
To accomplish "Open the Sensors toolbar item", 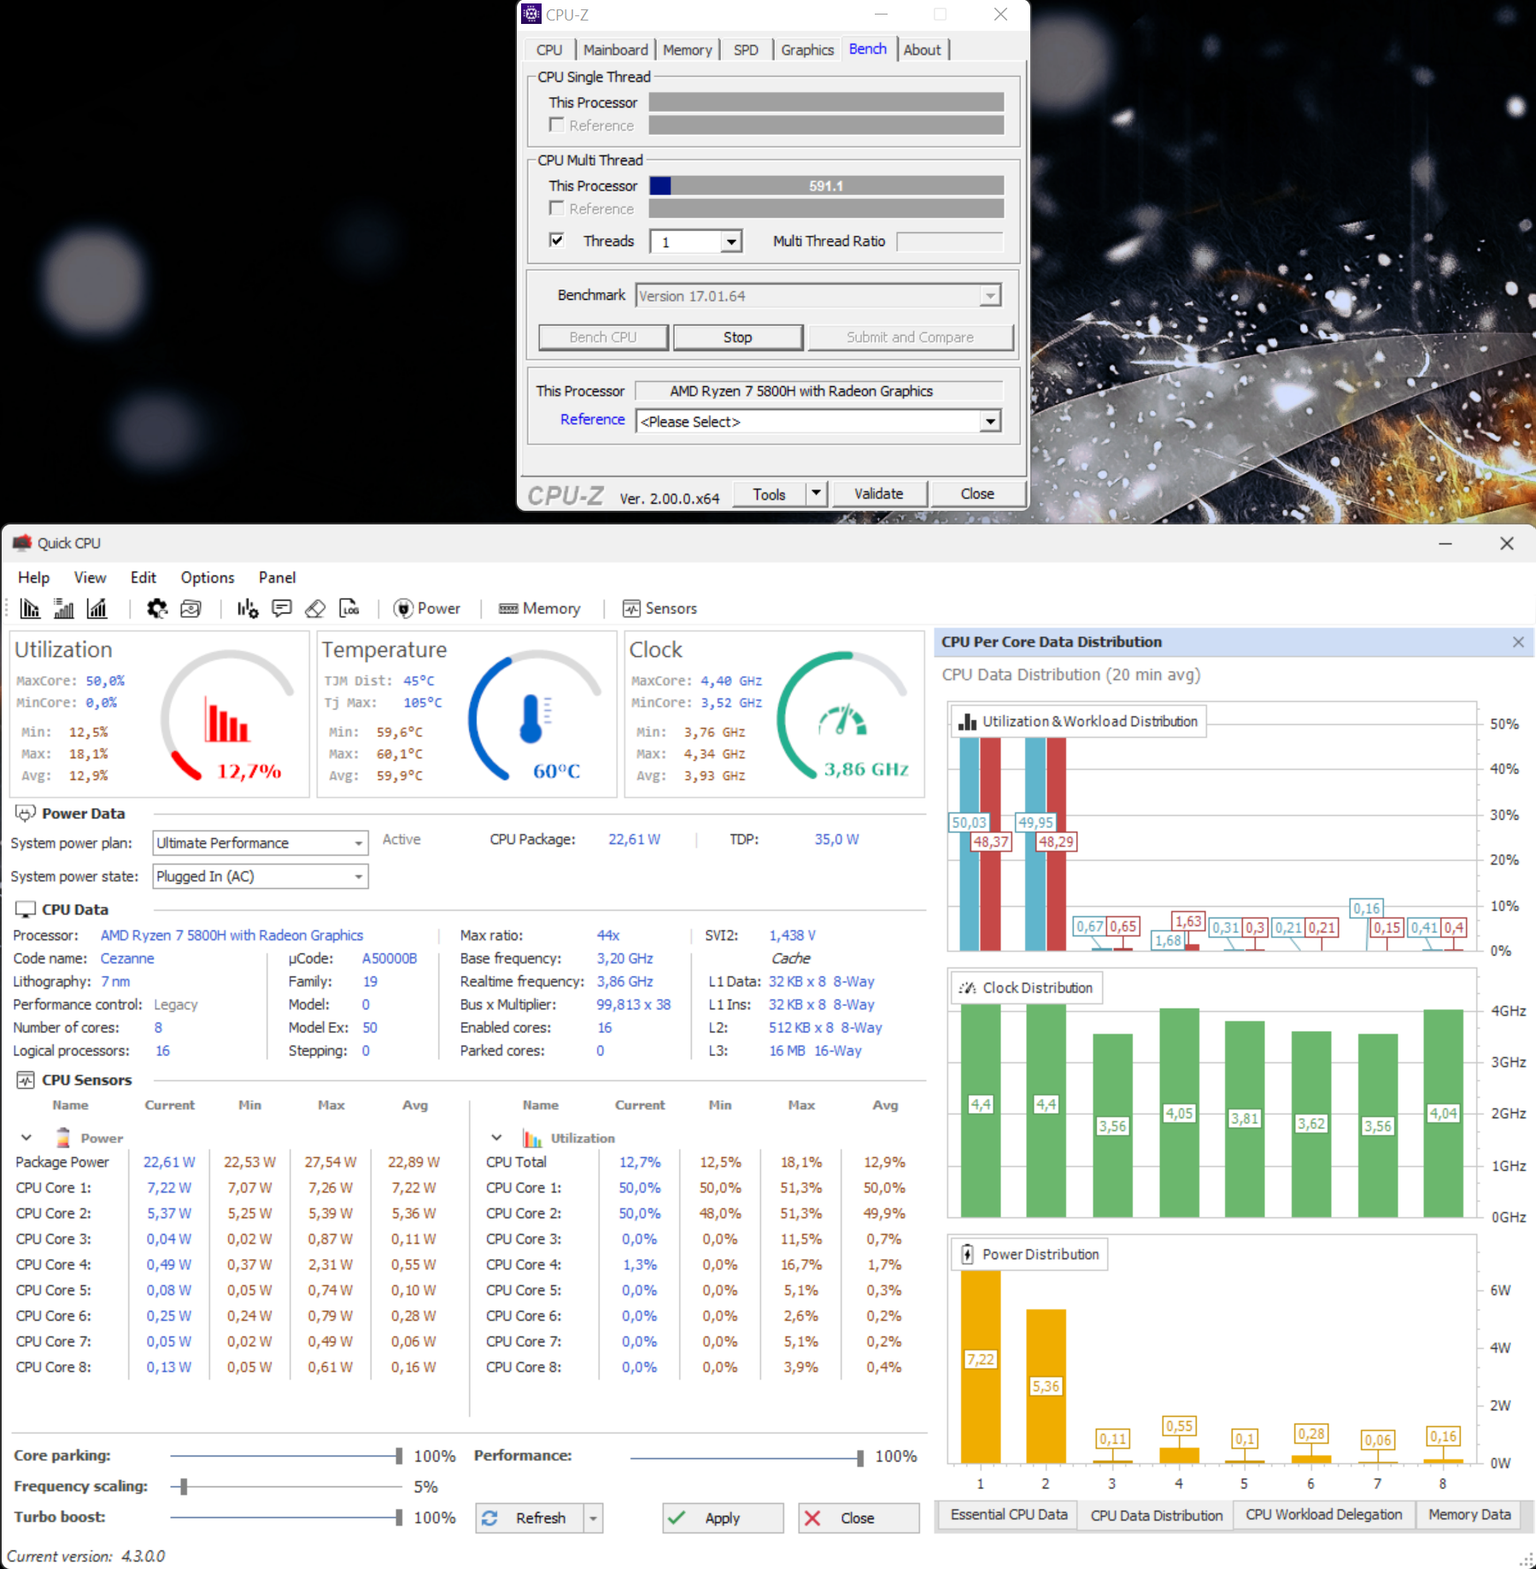I will (660, 608).
